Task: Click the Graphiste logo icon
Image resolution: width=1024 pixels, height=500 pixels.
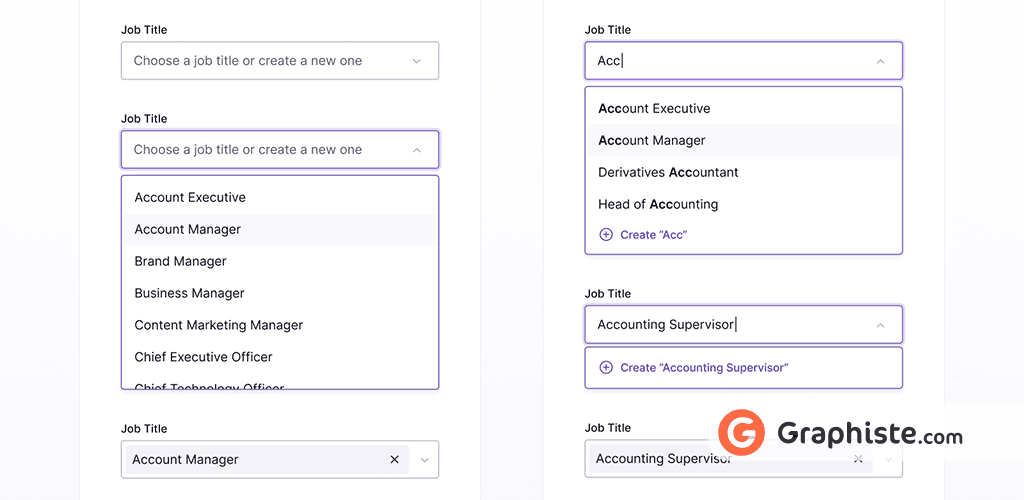Action: (x=741, y=434)
